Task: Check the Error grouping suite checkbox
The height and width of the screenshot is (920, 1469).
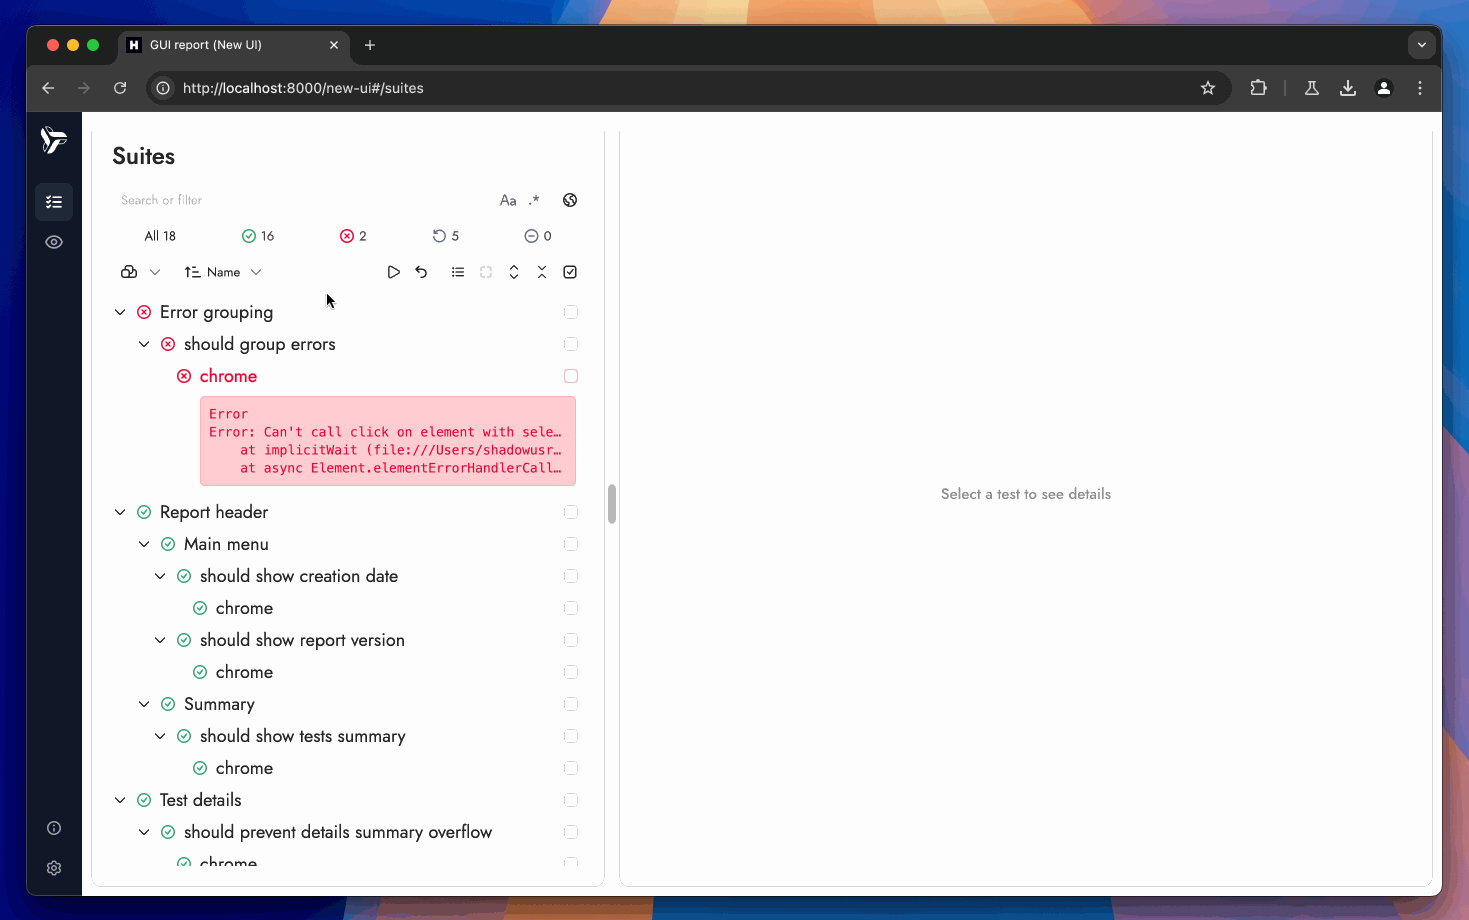Action: click(571, 312)
